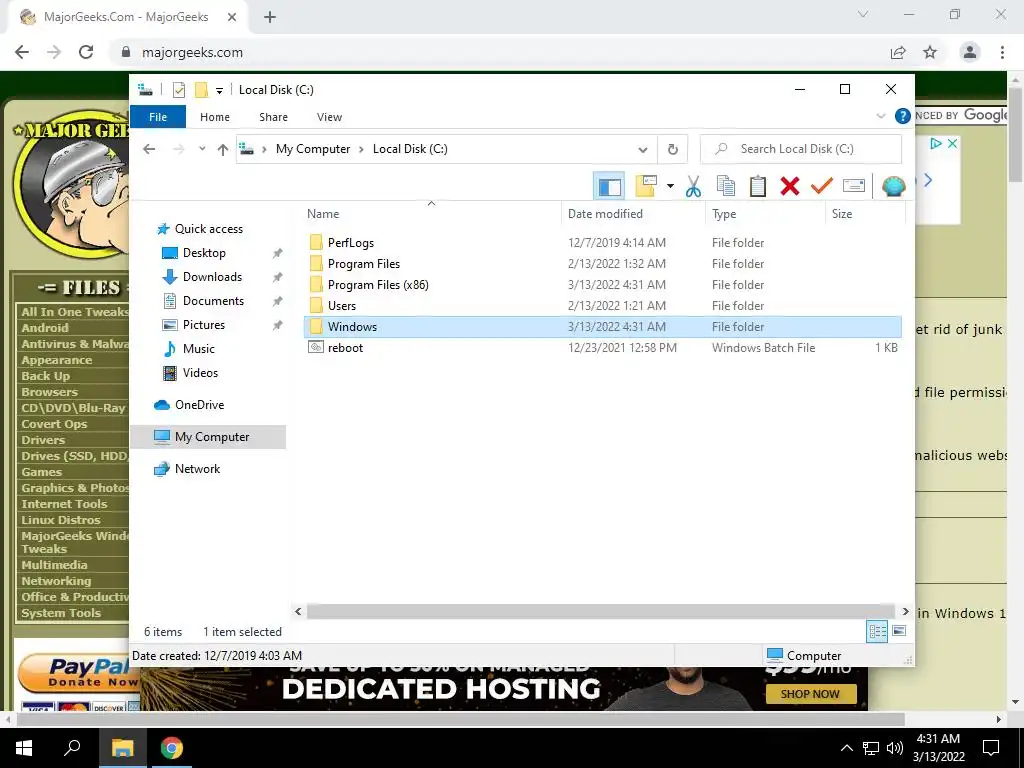
Task: Click the Copy icon in toolbar
Action: [726, 186]
